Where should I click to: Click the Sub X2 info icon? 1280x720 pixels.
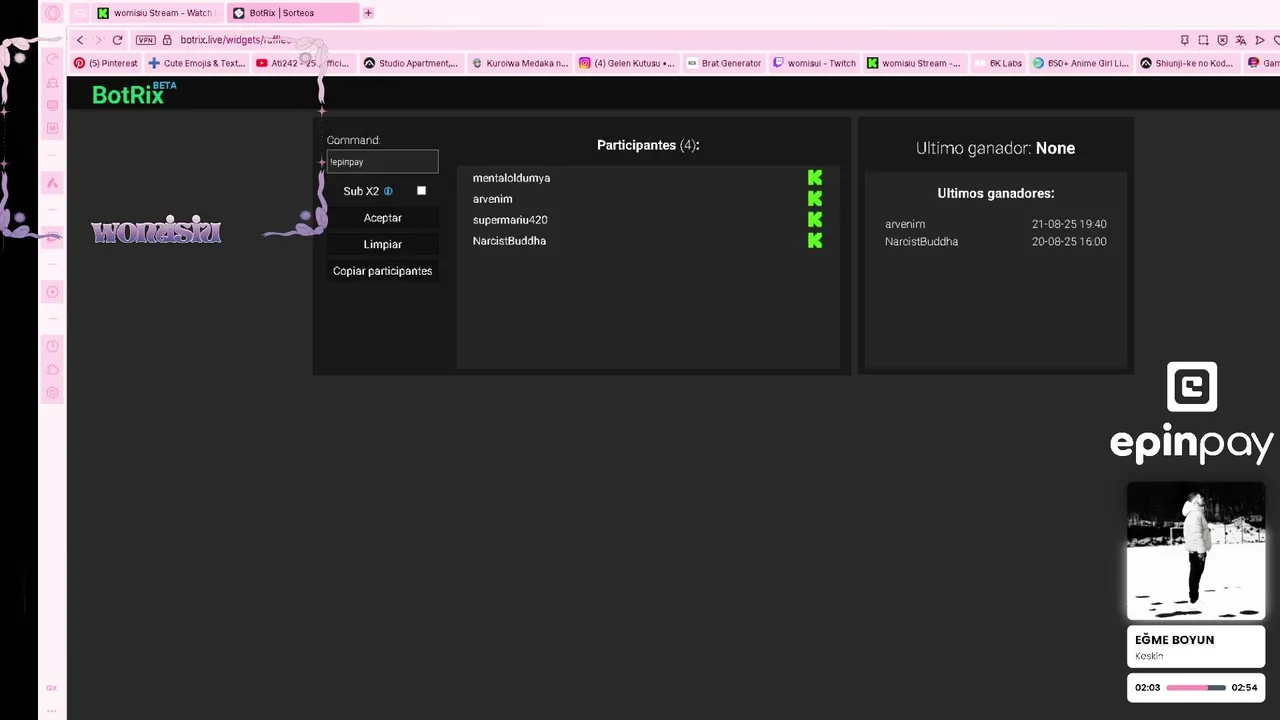388,191
